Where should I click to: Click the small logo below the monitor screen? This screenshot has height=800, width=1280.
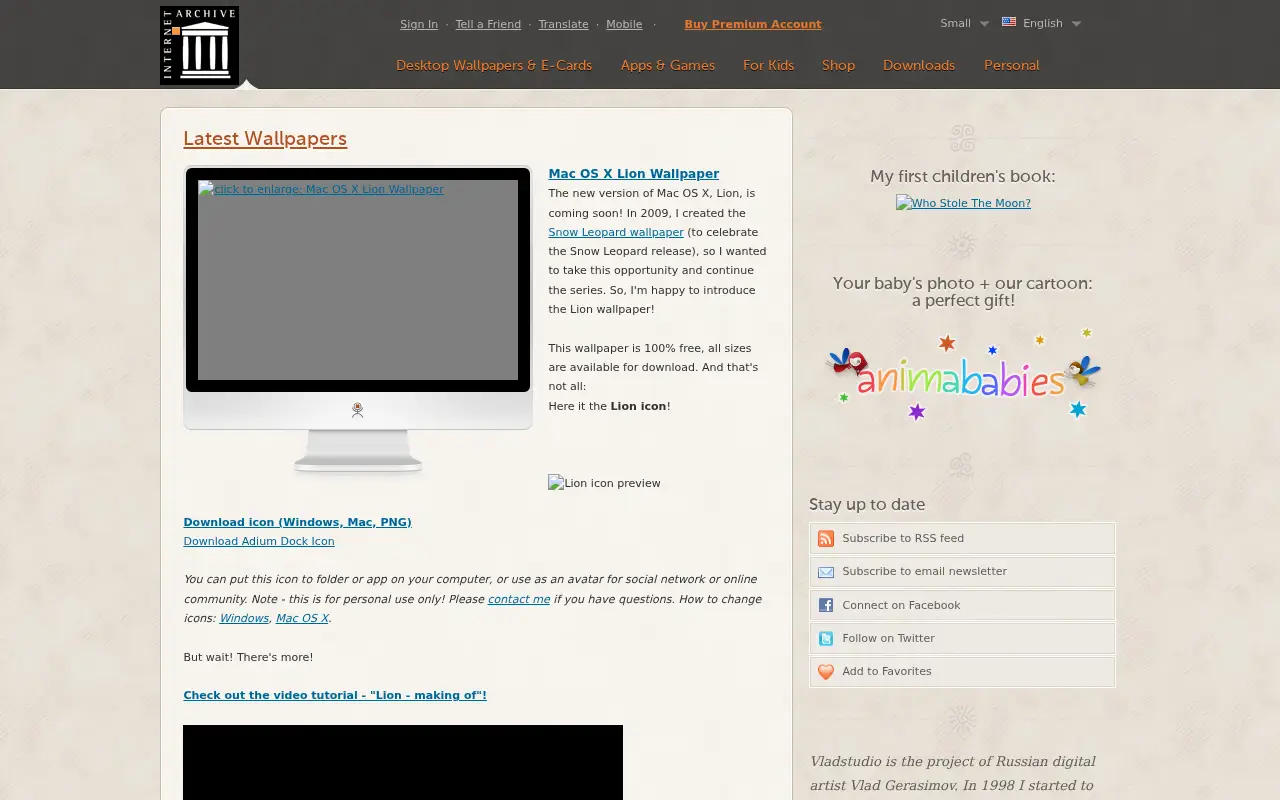coord(357,410)
